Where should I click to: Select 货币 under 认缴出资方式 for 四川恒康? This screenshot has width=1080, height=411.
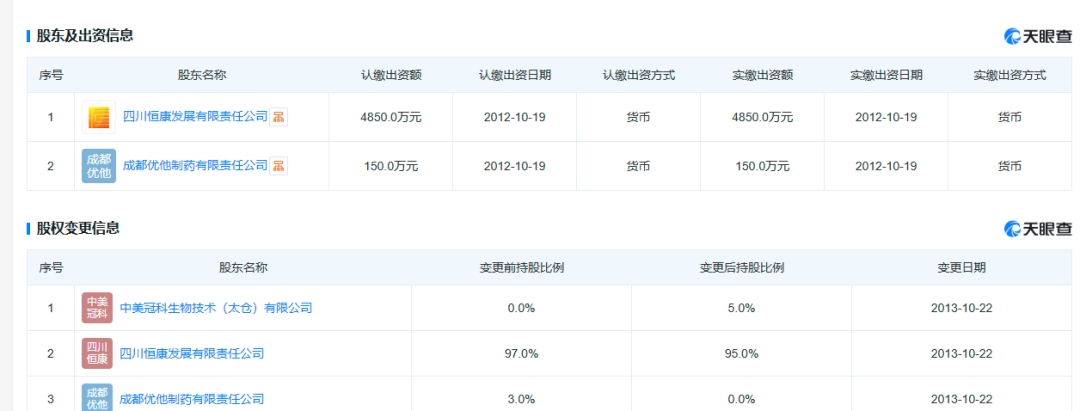coord(638,118)
